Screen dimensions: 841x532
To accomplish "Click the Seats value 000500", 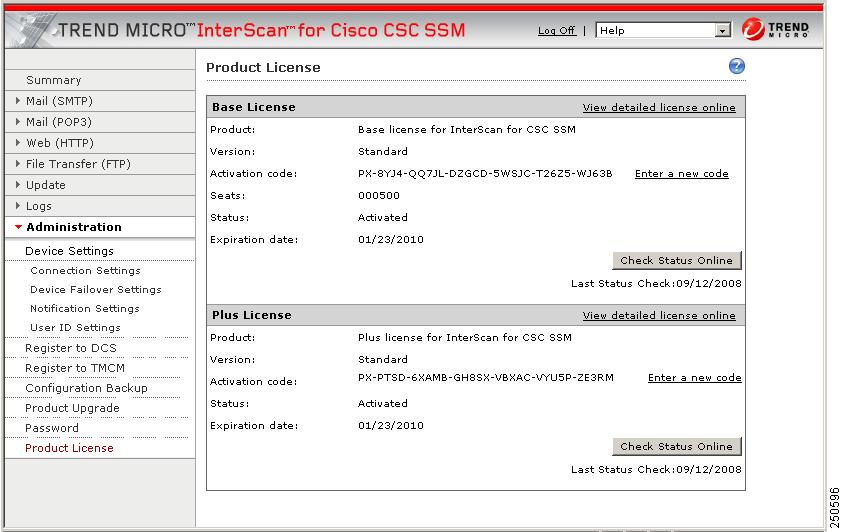I will click(x=379, y=195).
